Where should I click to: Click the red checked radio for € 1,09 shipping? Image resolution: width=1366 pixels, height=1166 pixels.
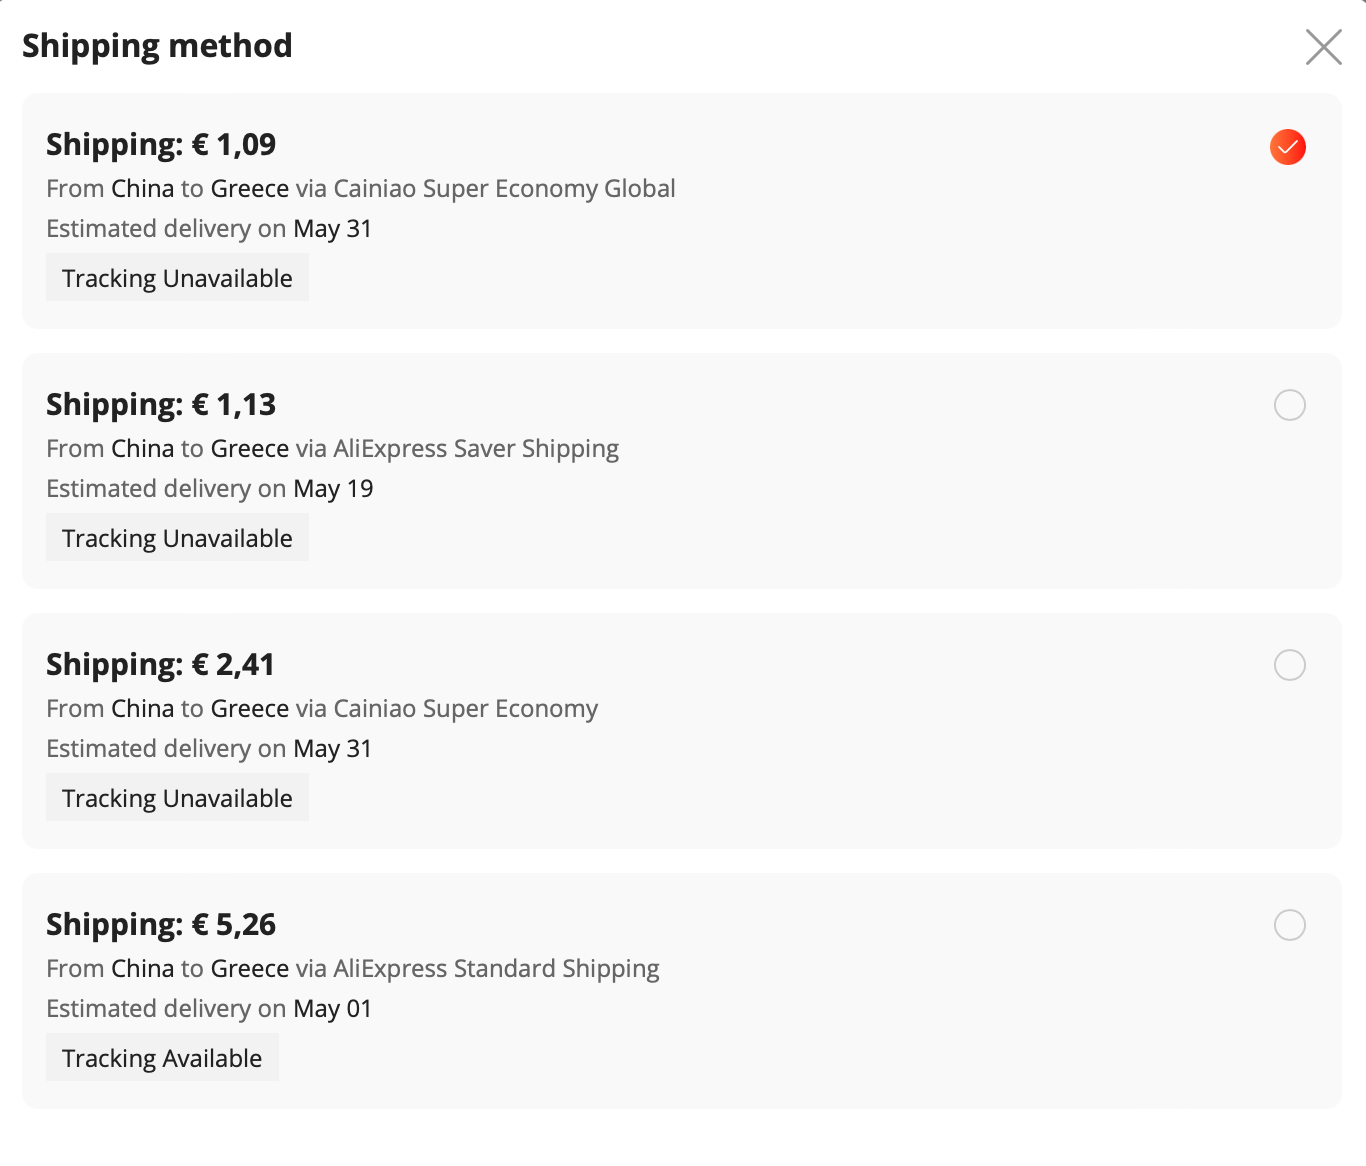pyautogui.click(x=1288, y=147)
